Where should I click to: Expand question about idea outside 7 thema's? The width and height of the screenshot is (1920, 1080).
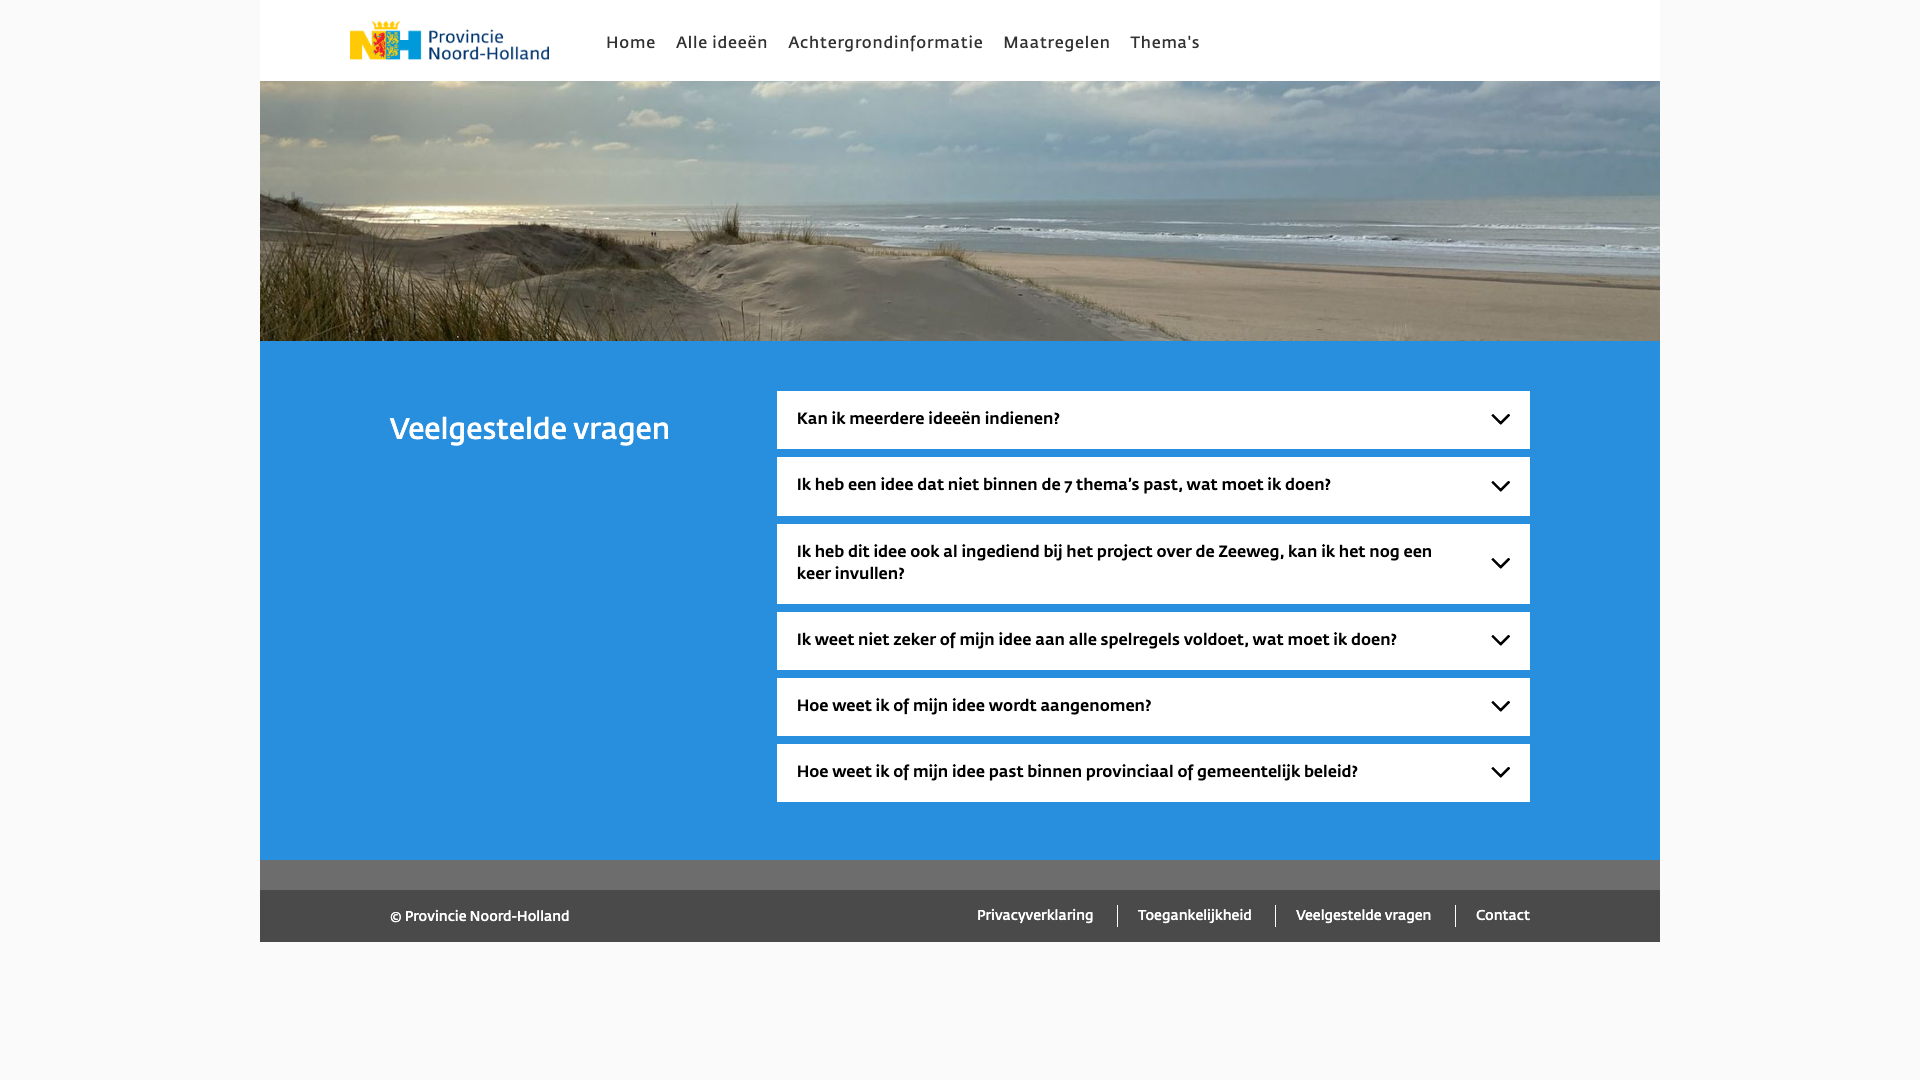(x=1063, y=485)
